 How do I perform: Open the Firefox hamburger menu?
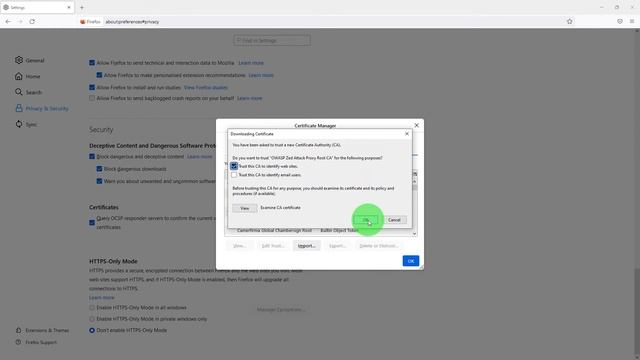(632, 21)
